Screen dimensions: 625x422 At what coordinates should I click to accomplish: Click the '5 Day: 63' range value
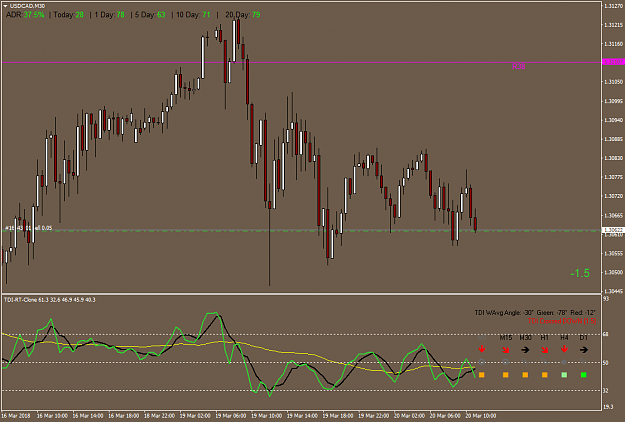click(x=150, y=15)
